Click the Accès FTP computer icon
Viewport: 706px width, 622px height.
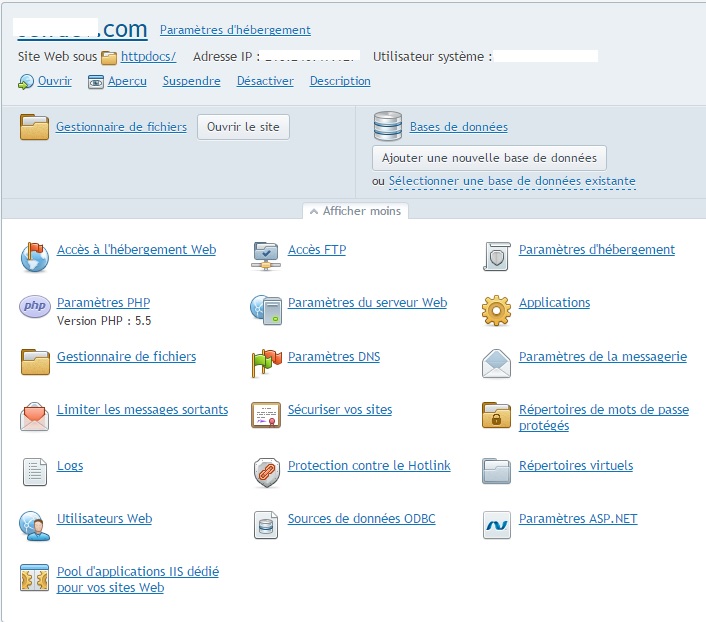(x=265, y=256)
